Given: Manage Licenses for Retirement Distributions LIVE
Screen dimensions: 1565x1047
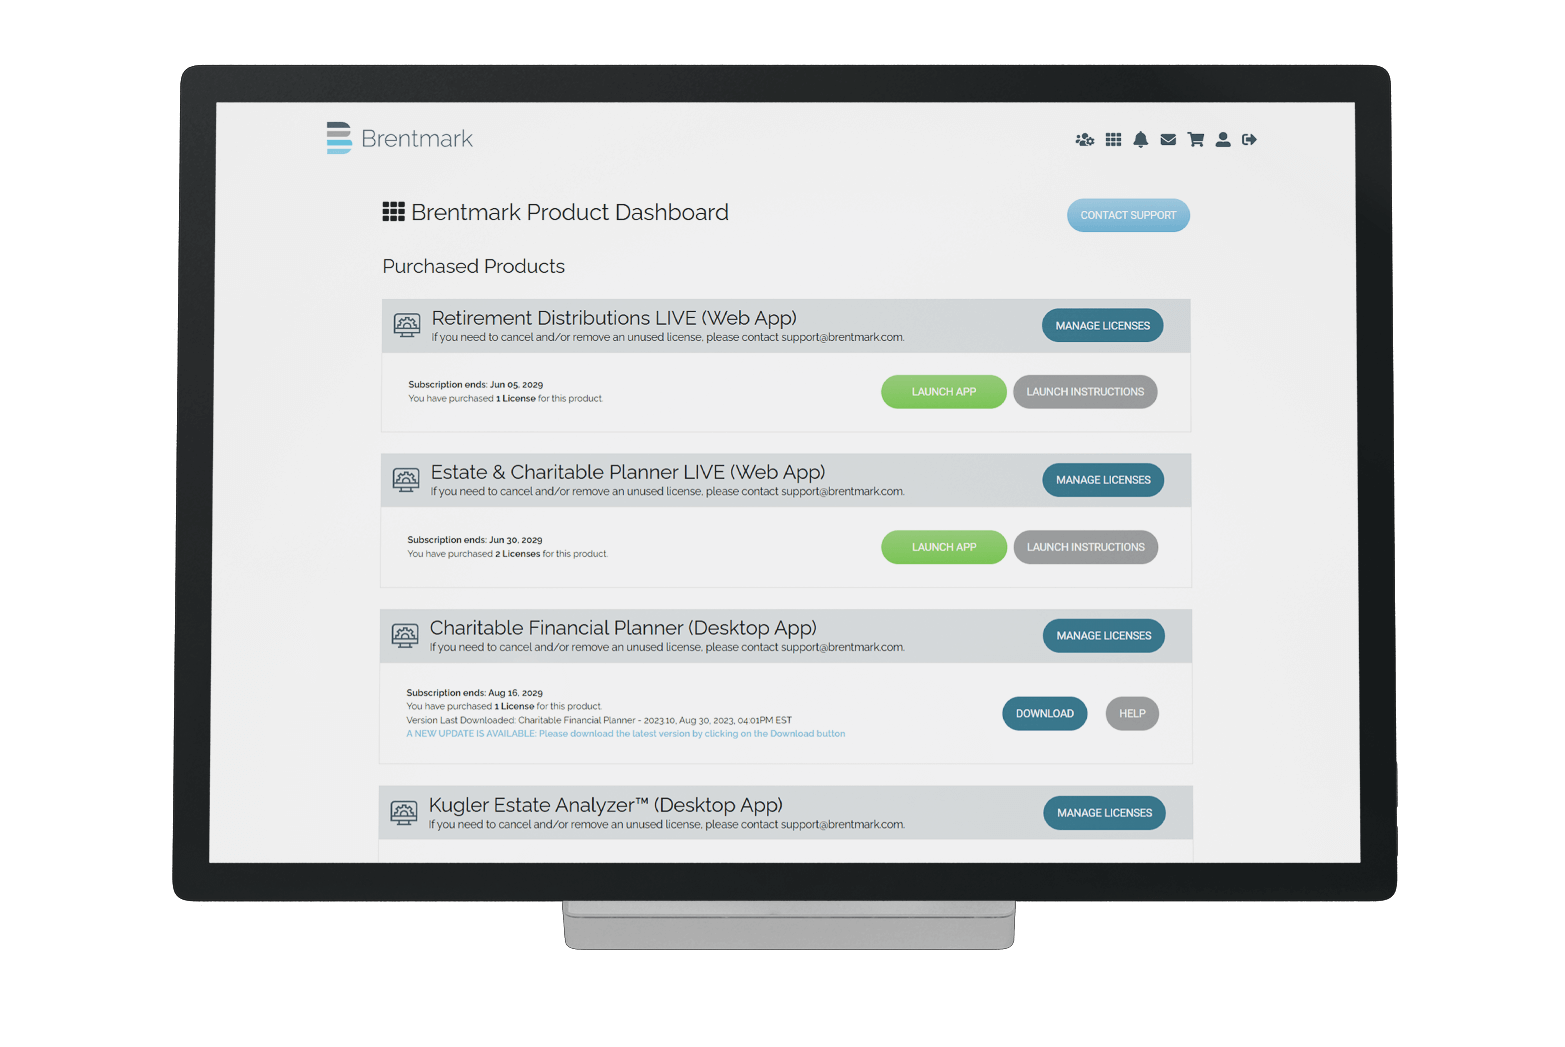Looking at the screenshot, I should point(1103,326).
